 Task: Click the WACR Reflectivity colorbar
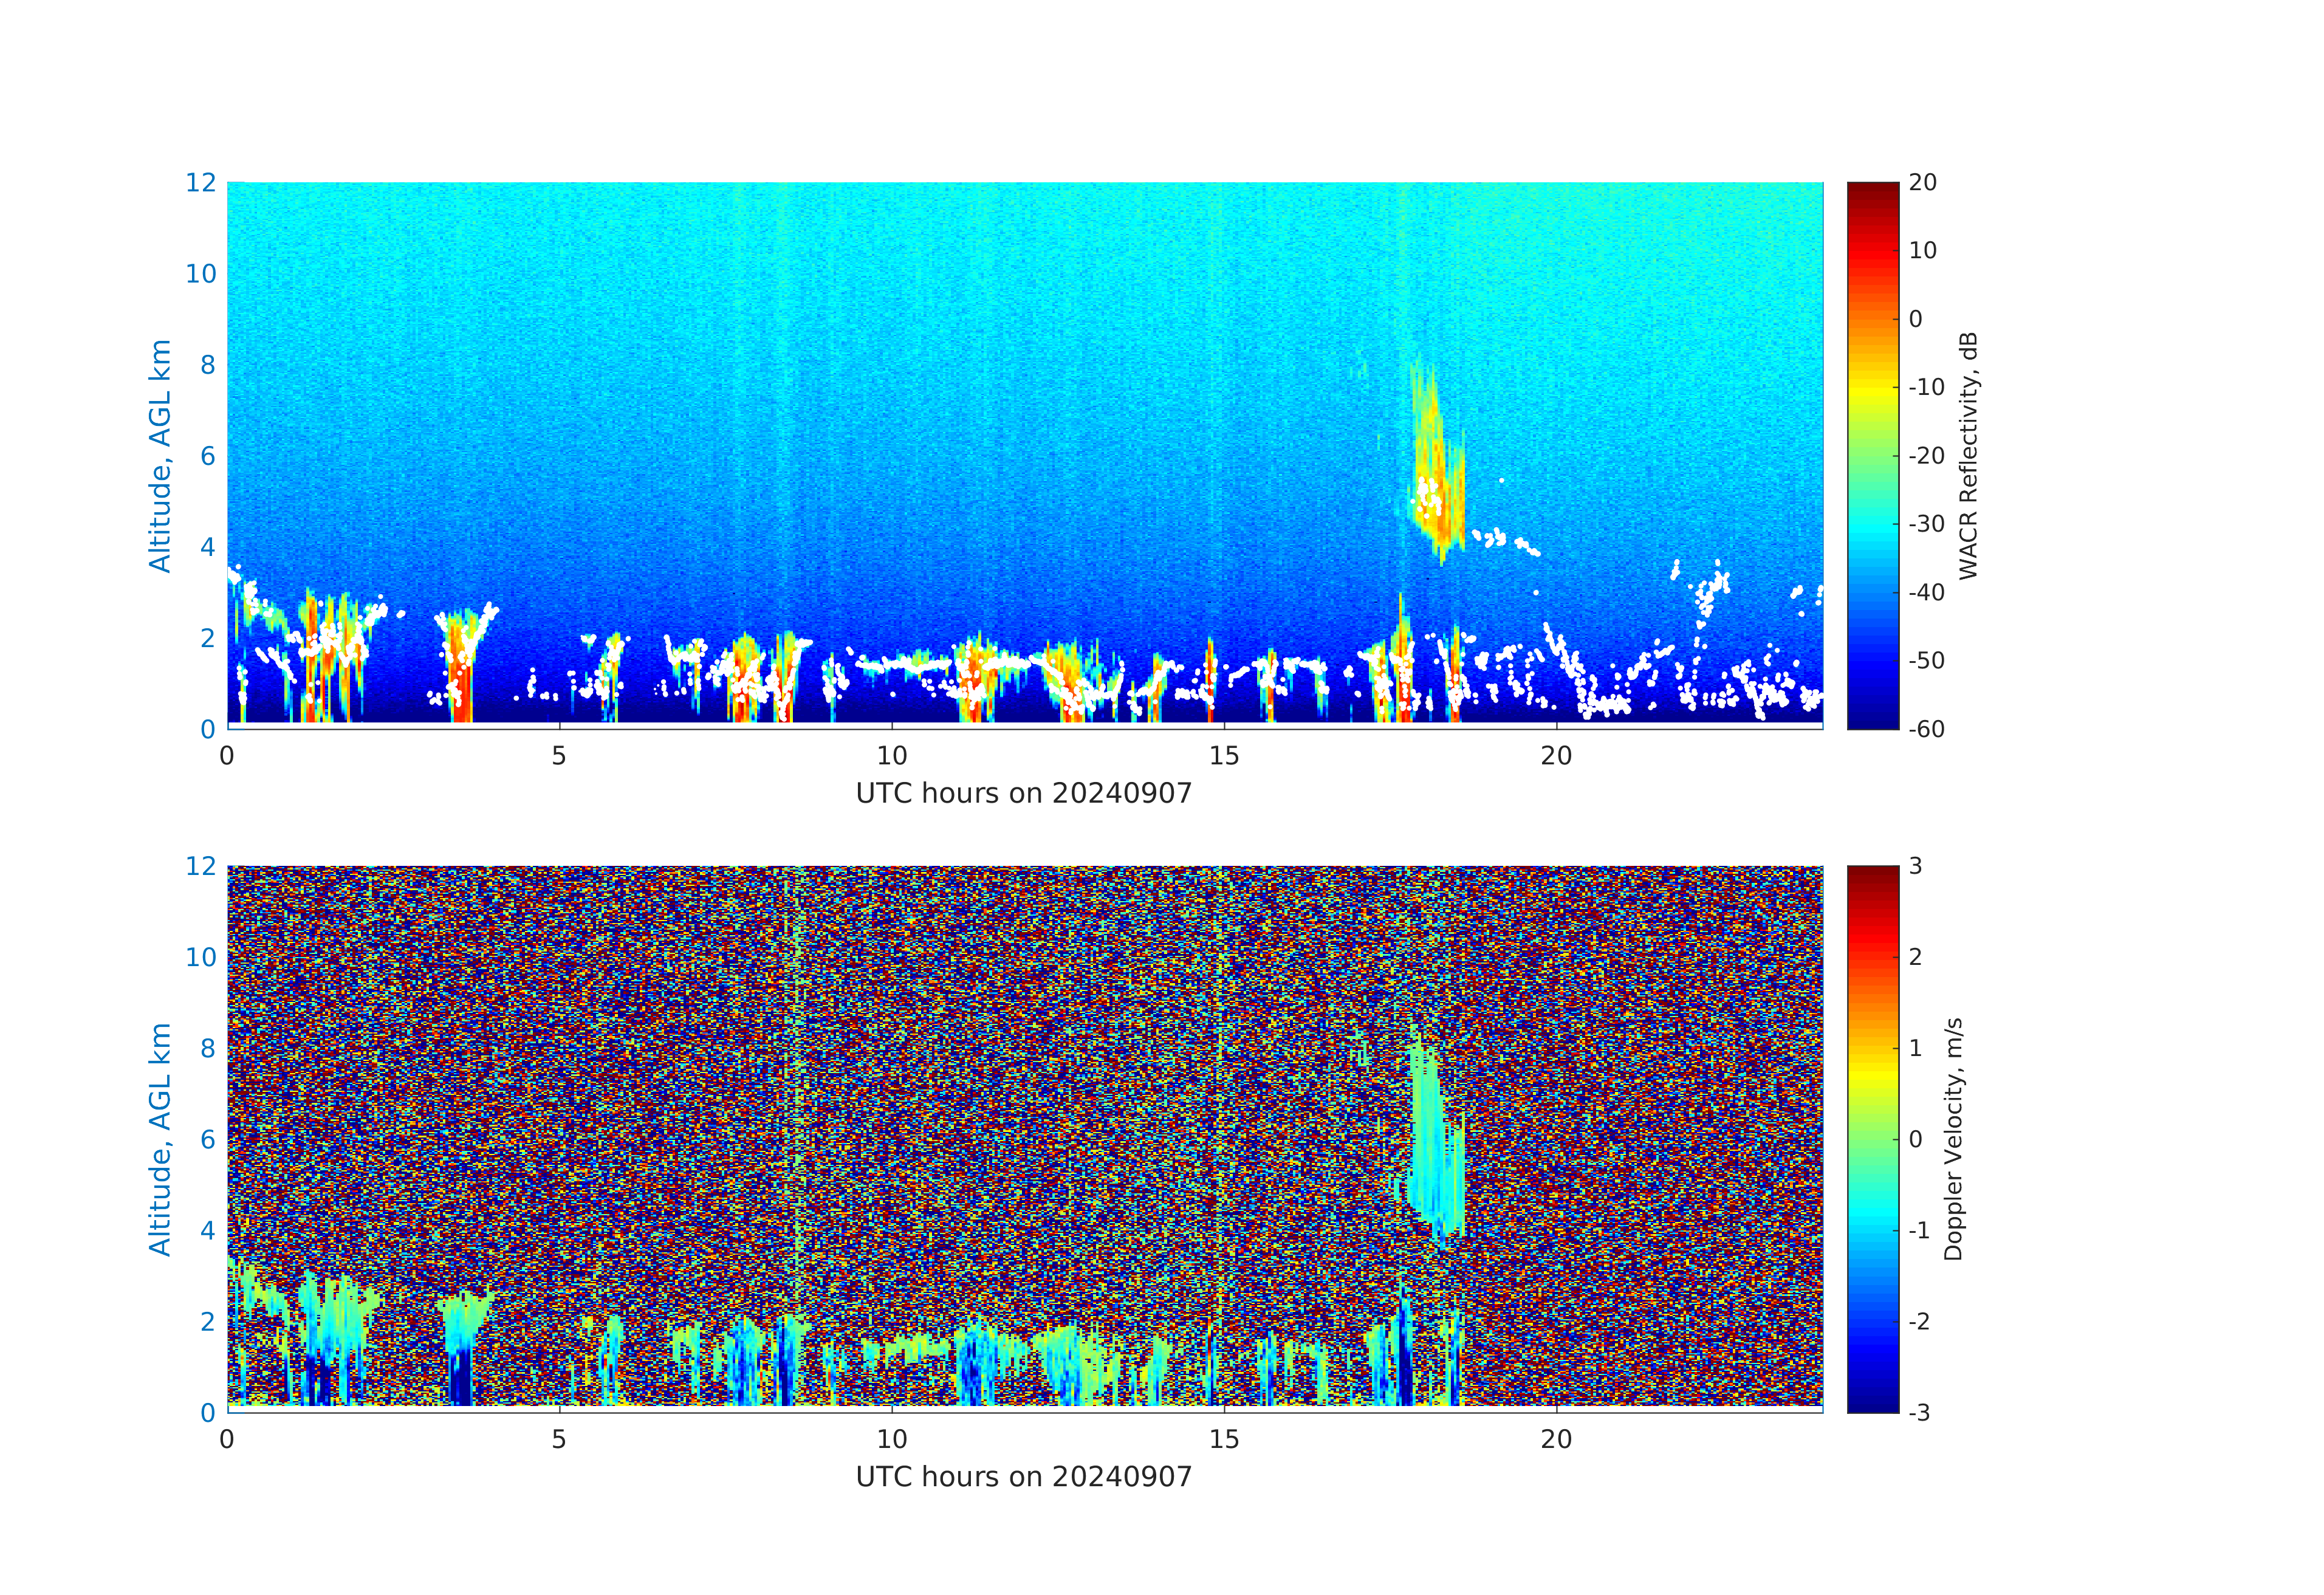coord(1872,455)
